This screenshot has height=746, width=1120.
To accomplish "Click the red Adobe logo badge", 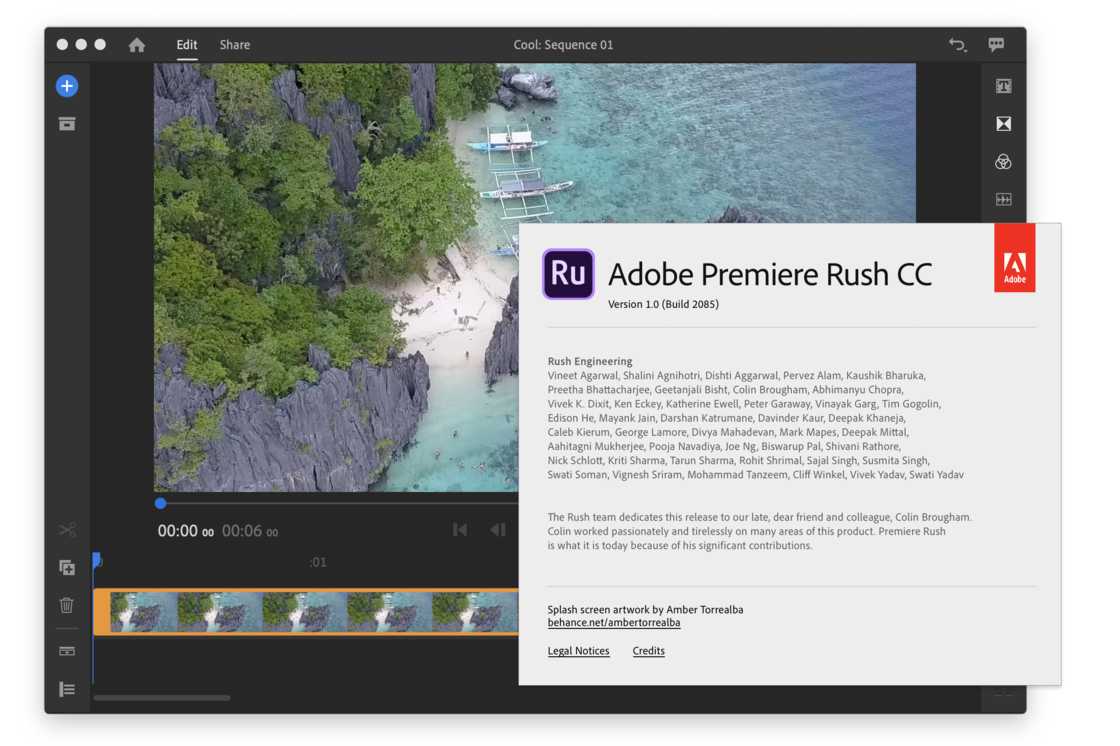I will pos(1014,258).
